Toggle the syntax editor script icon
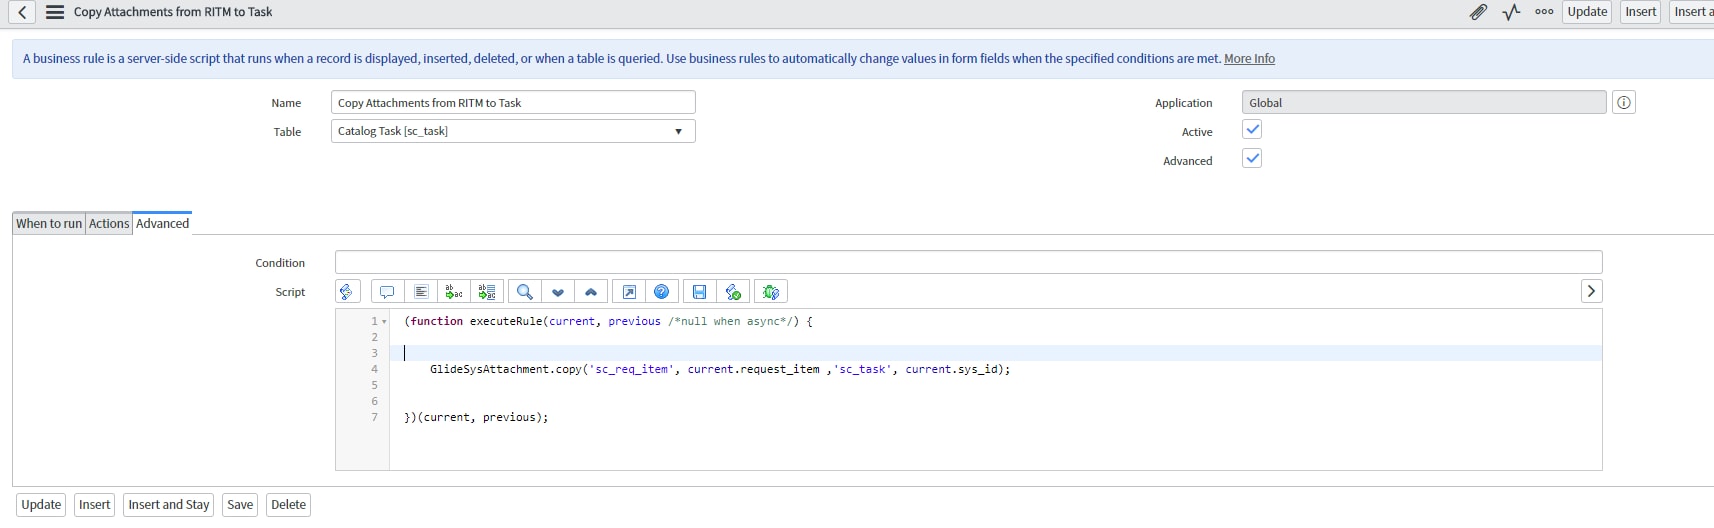The image size is (1714, 528). [x=346, y=291]
